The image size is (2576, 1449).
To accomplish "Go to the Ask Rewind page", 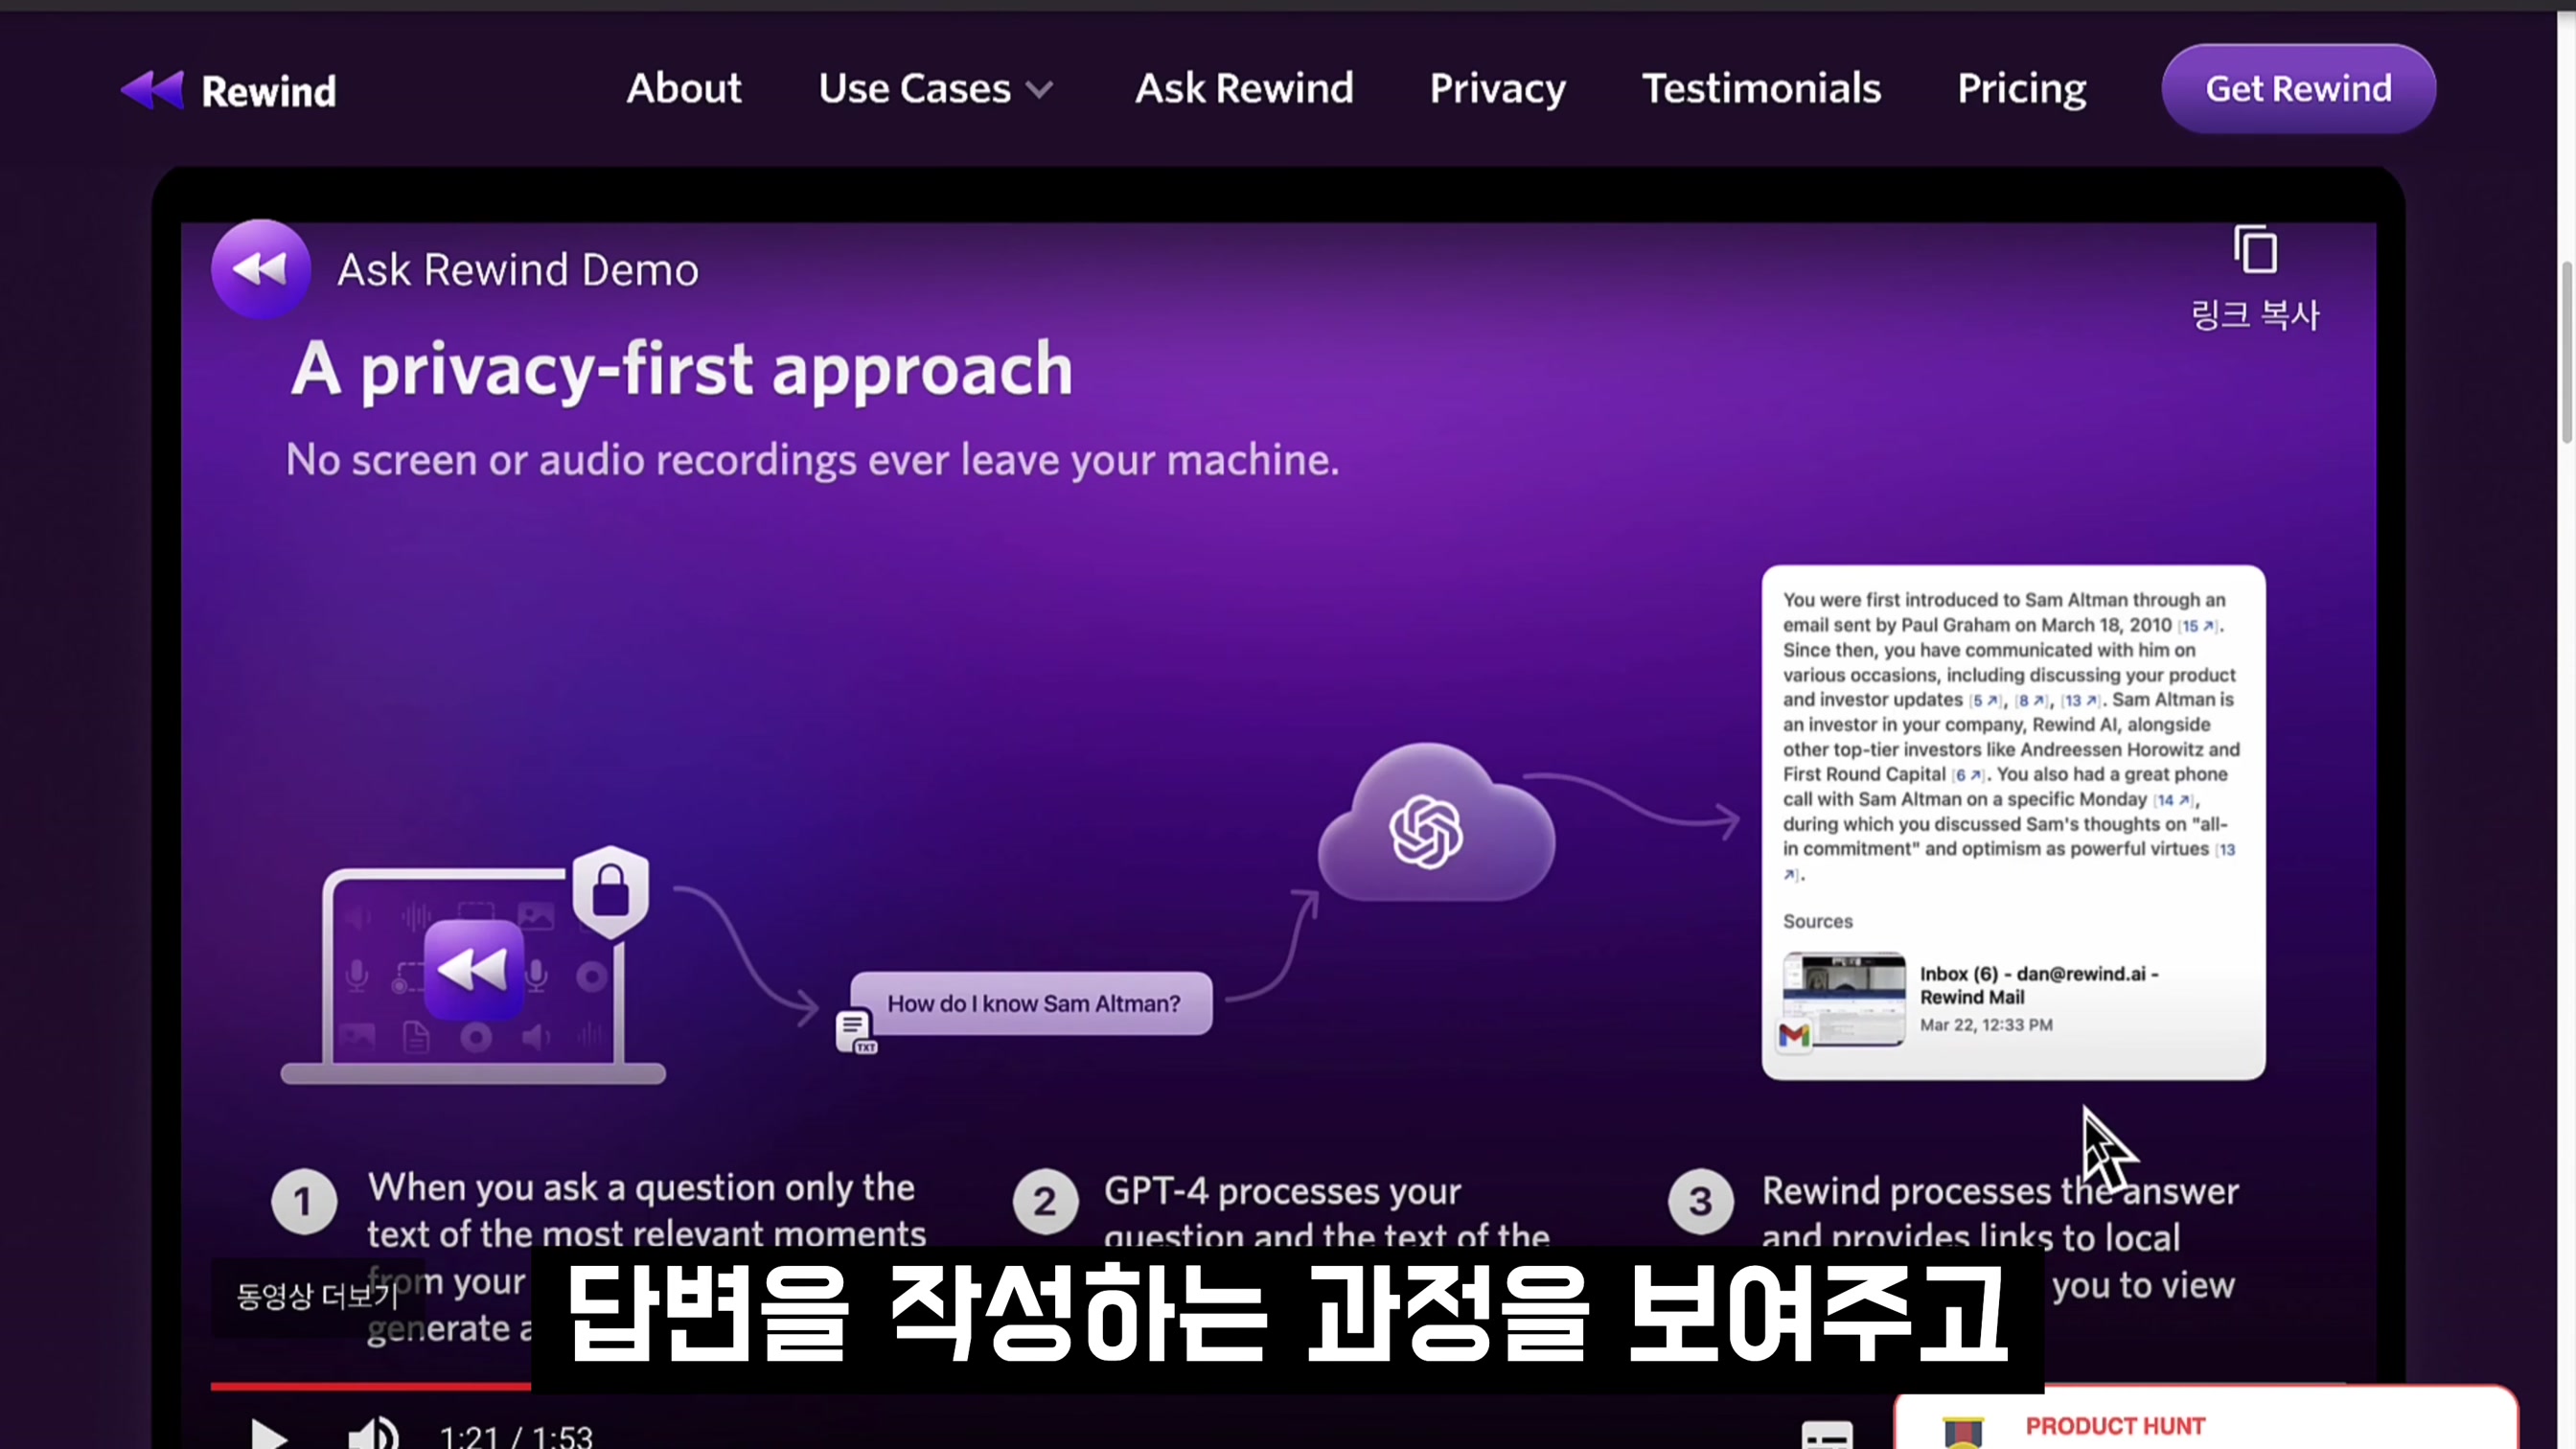I will [x=1244, y=89].
